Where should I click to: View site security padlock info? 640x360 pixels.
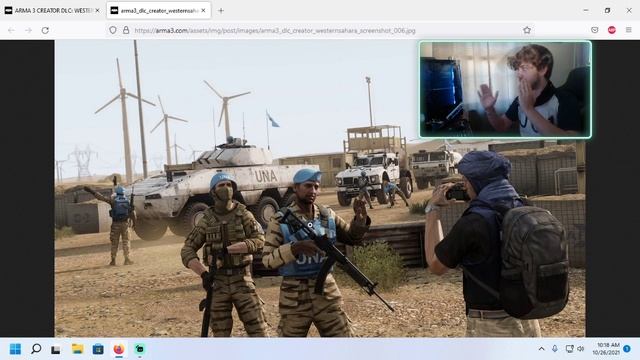coord(126,30)
